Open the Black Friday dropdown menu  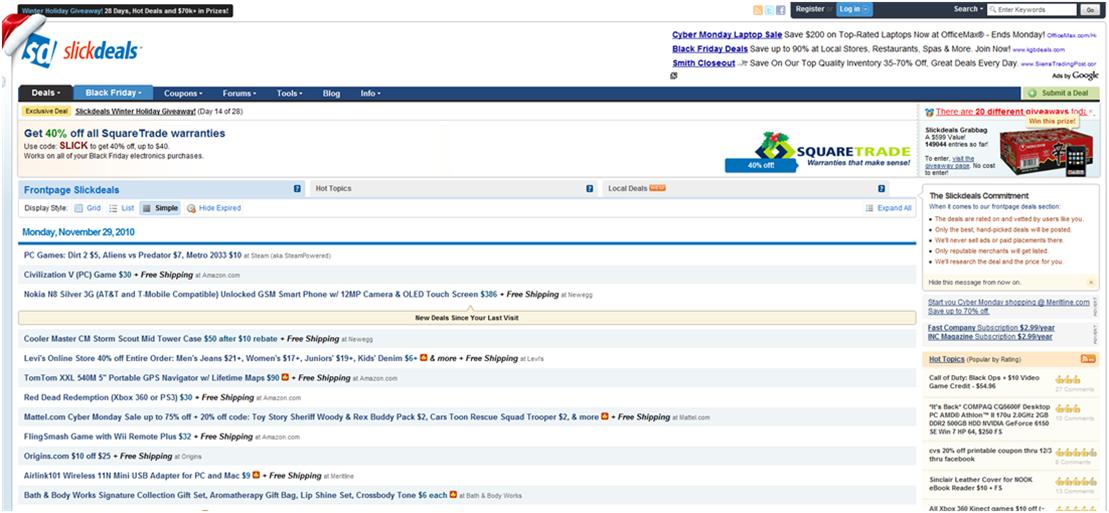coord(113,93)
